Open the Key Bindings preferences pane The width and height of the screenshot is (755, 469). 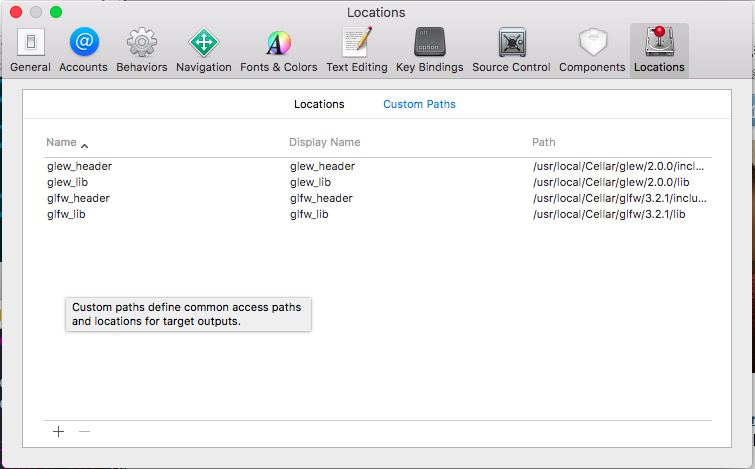click(x=430, y=51)
